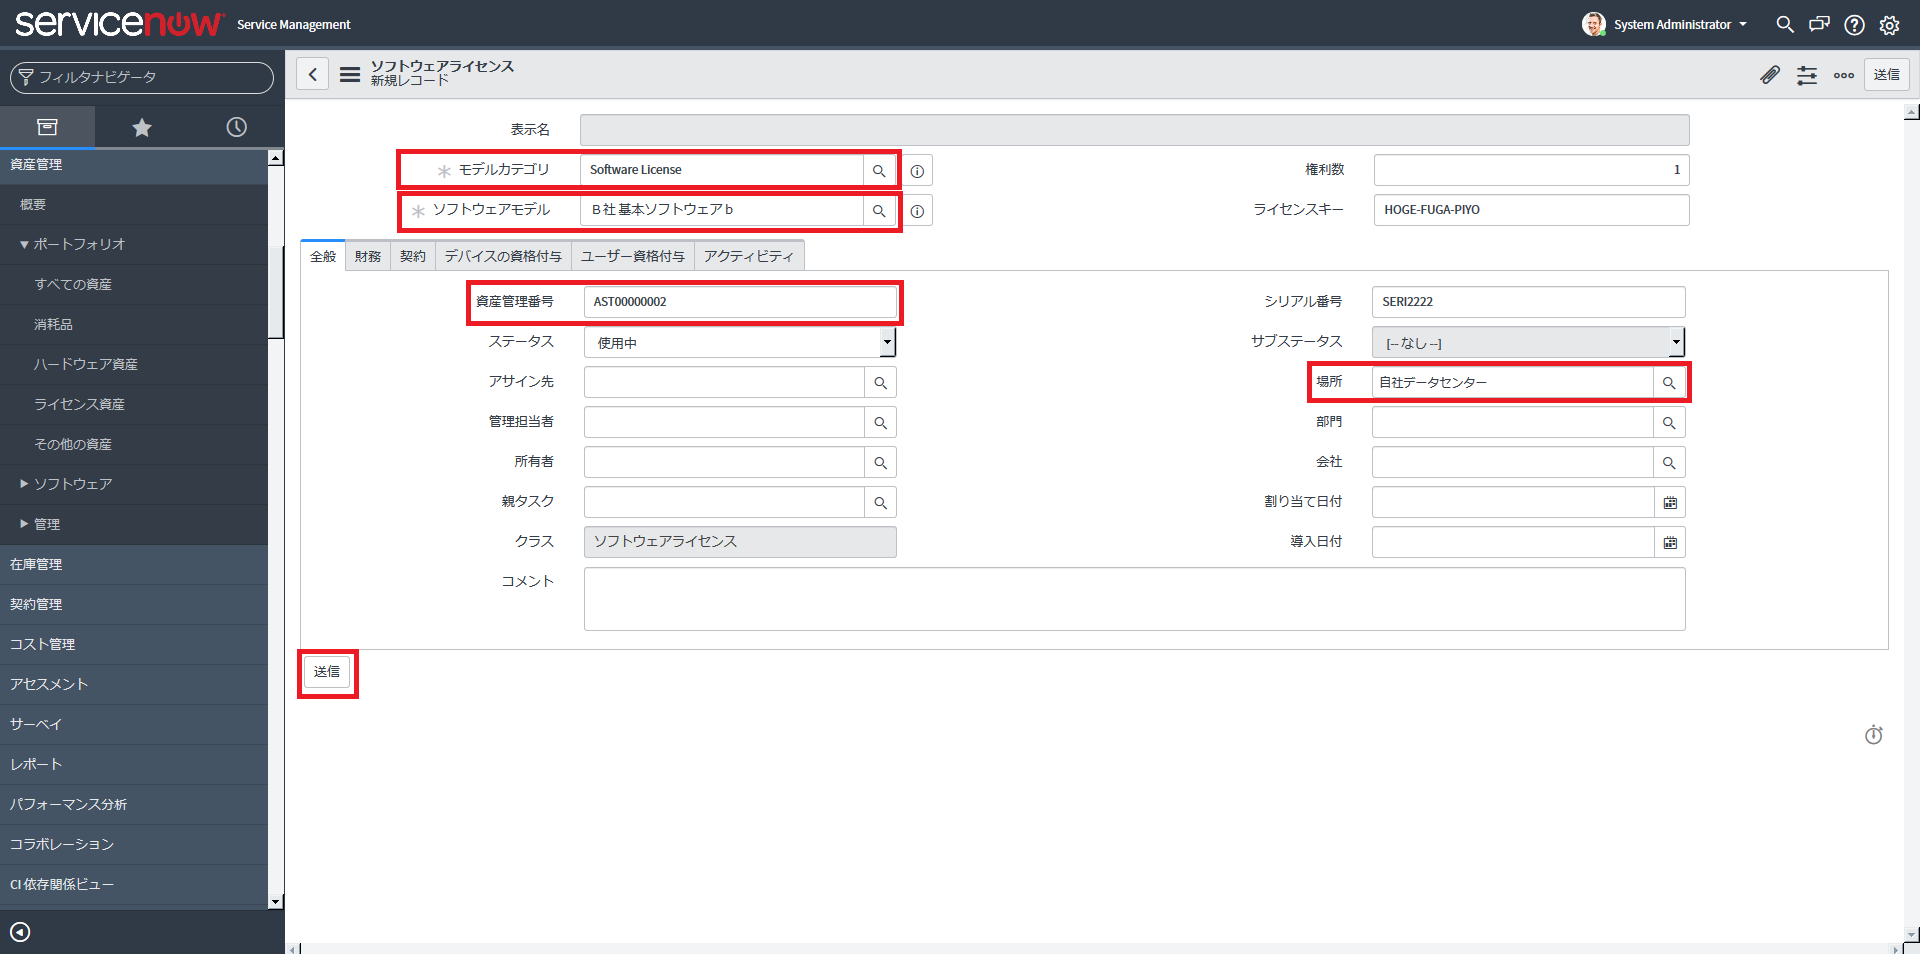
Task: Expand the ソフトウェア navigator section
Action: tap(66, 484)
